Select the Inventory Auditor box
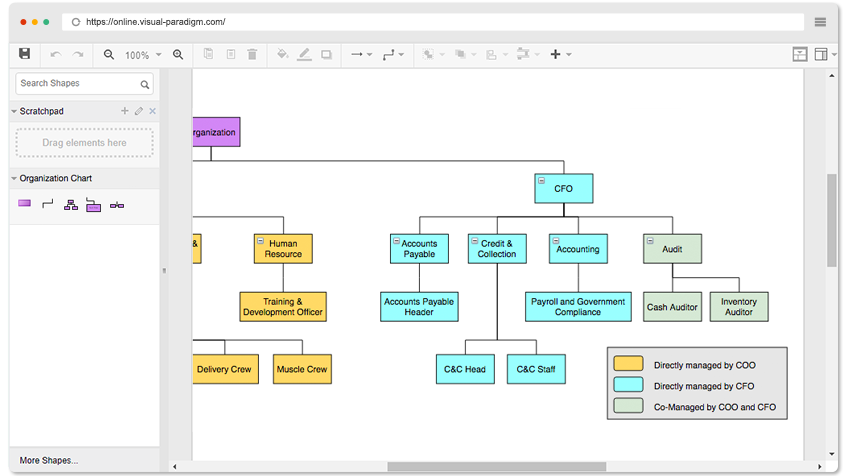Screen dimensions: 848x476 pos(739,307)
